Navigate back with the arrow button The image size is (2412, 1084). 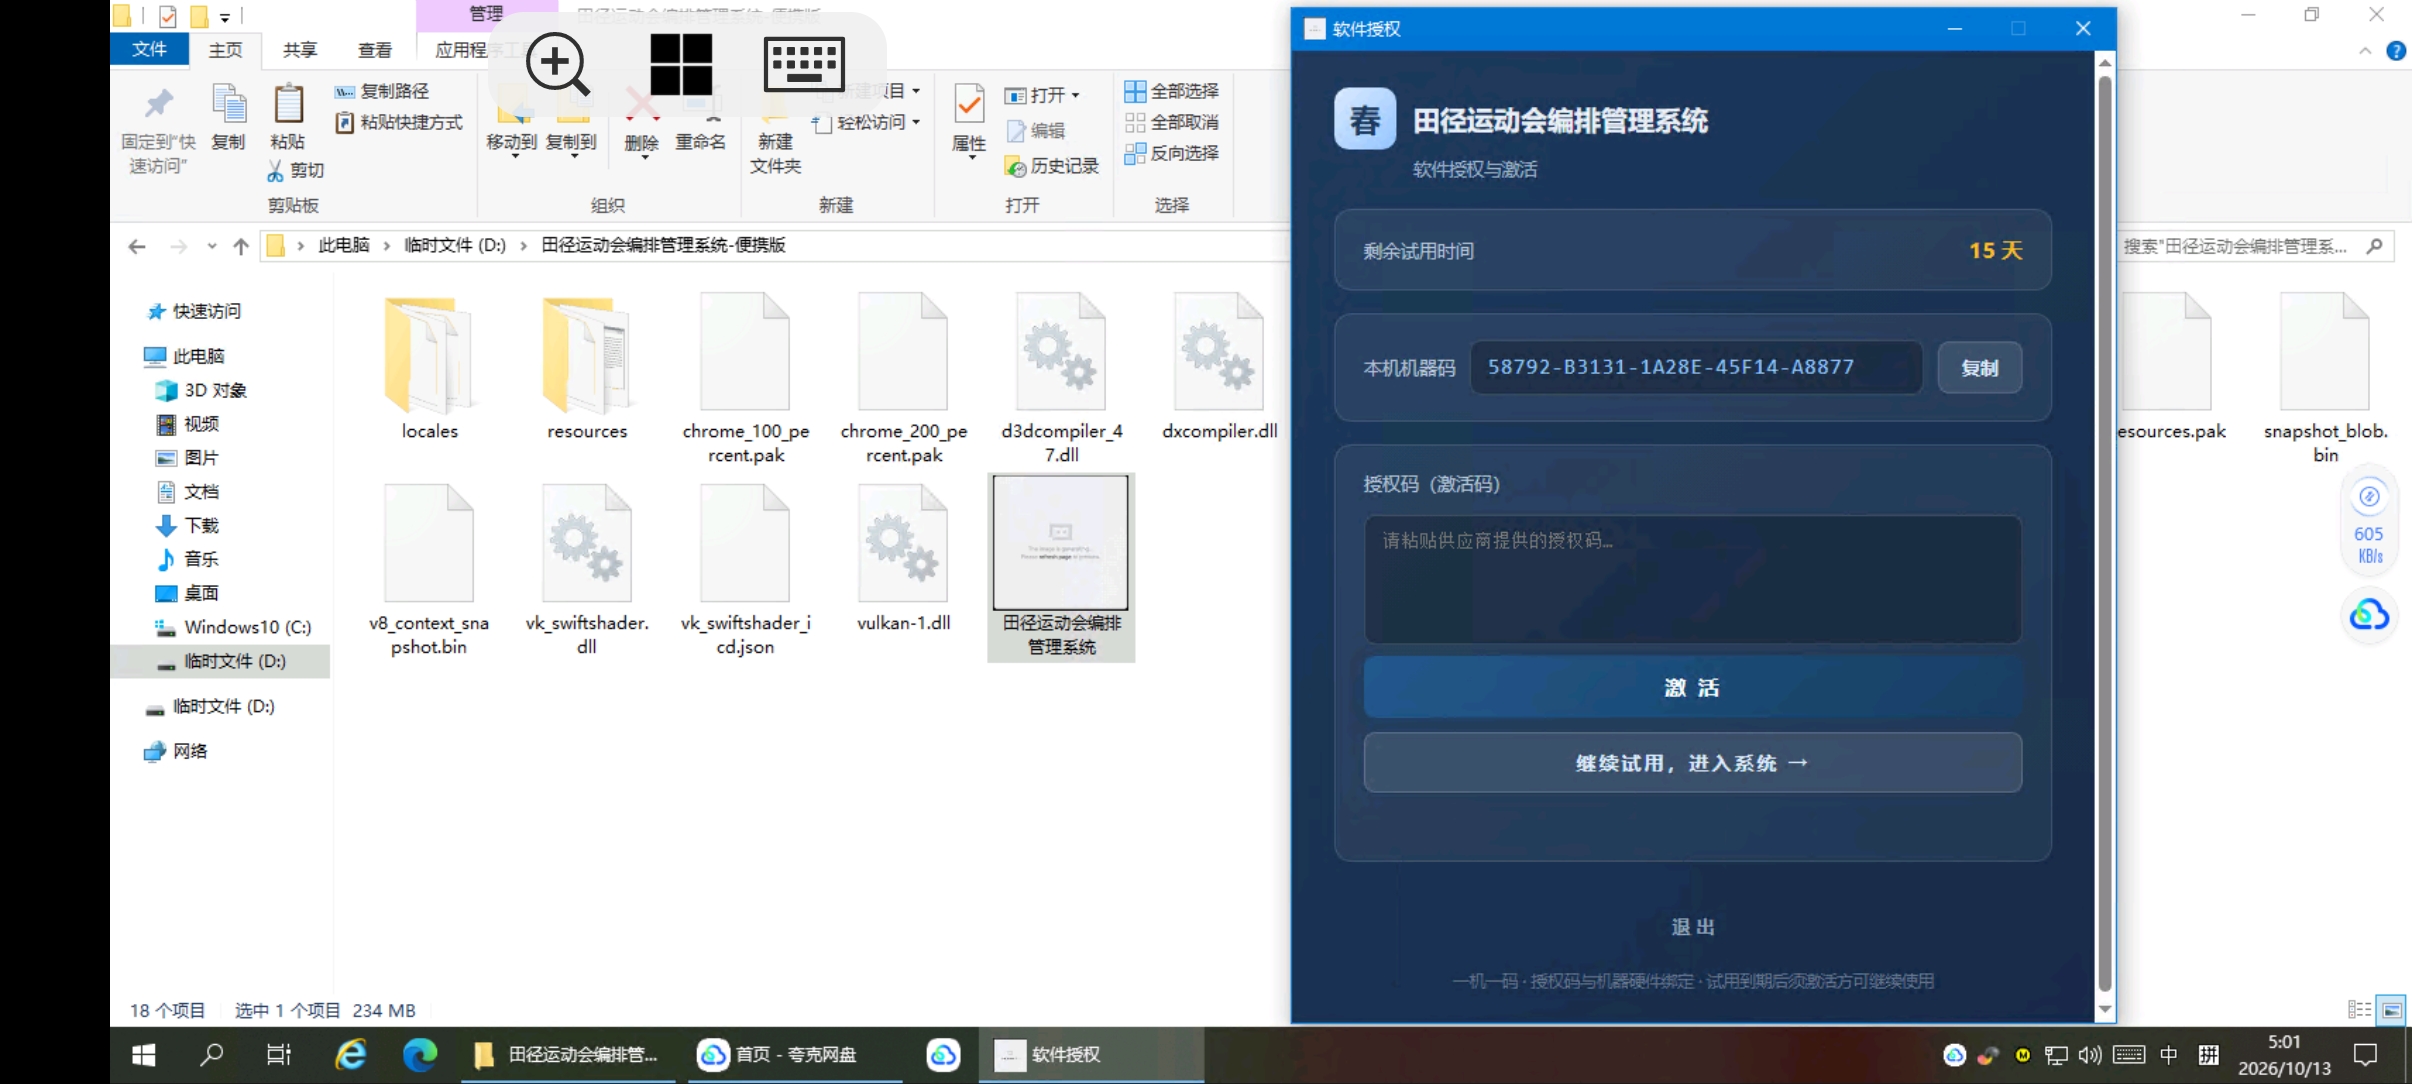tap(137, 246)
